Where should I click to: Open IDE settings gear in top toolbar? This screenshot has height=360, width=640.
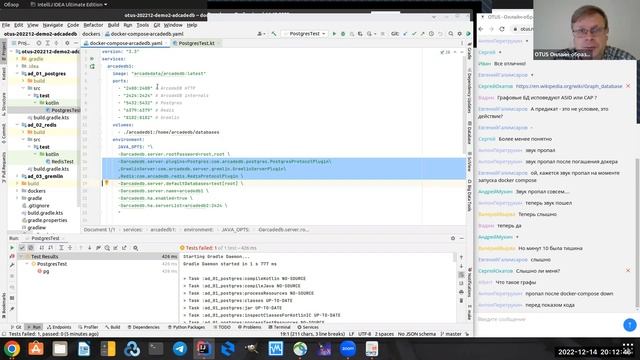click(x=460, y=34)
